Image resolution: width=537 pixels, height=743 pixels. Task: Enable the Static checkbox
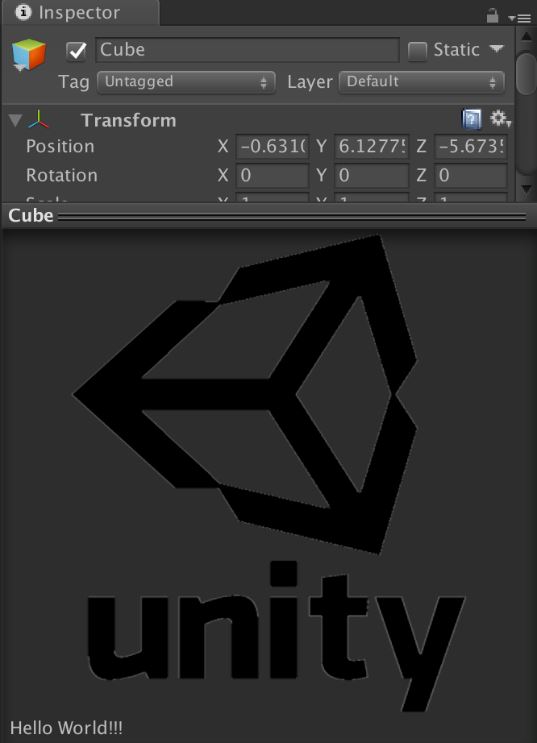coord(418,51)
